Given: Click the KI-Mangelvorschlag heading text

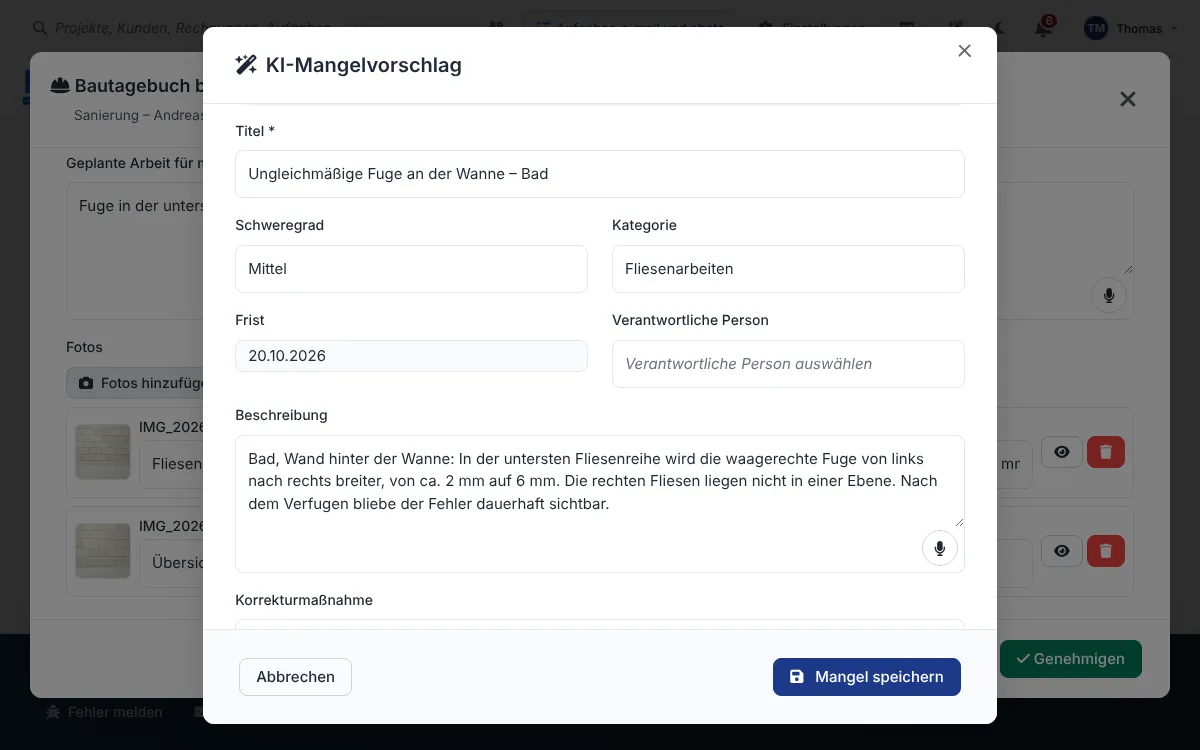Looking at the screenshot, I should [364, 65].
